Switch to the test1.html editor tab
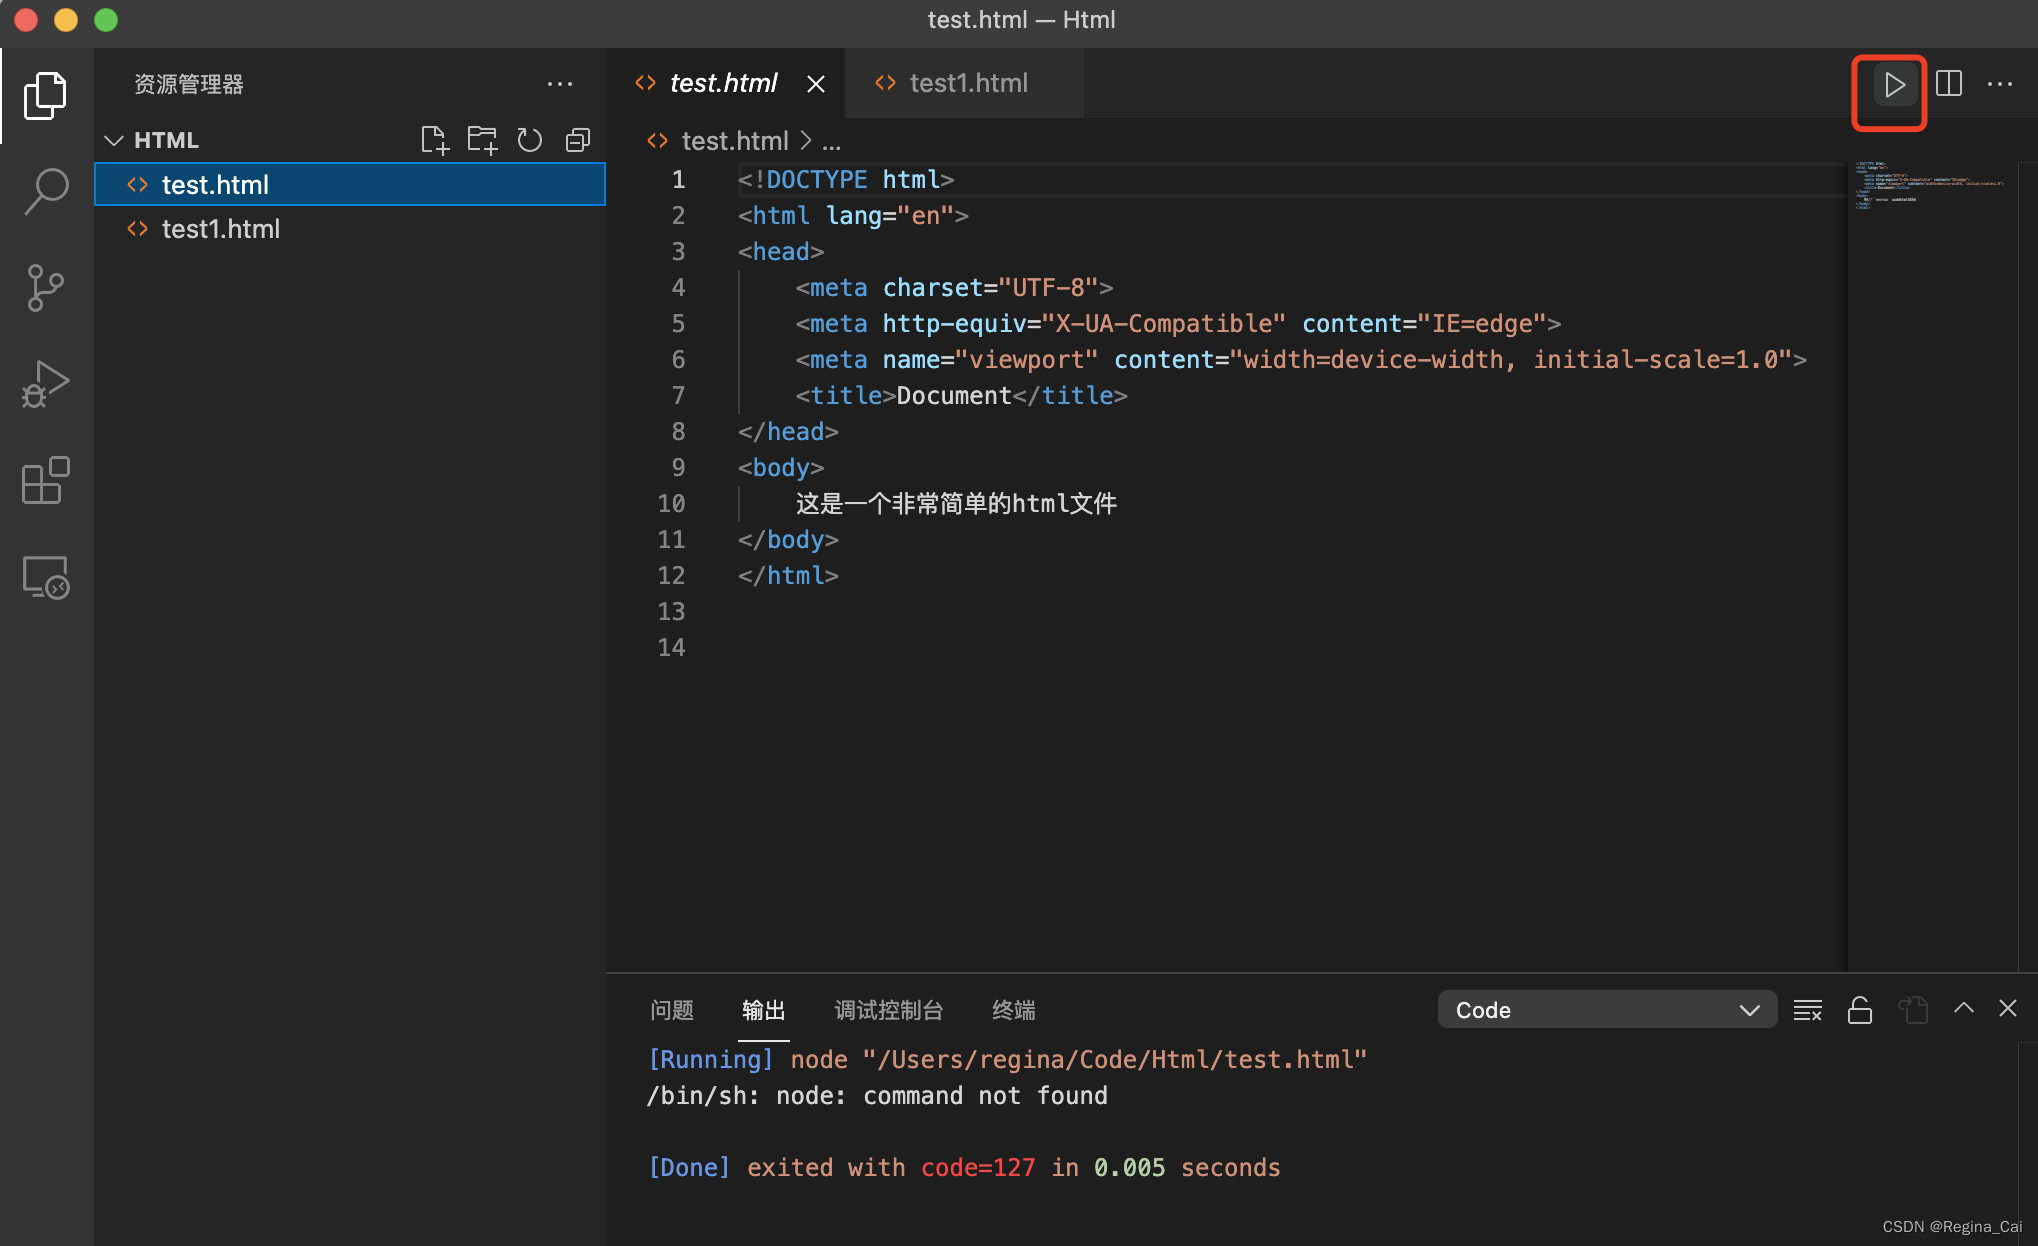2038x1246 pixels. [964, 83]
